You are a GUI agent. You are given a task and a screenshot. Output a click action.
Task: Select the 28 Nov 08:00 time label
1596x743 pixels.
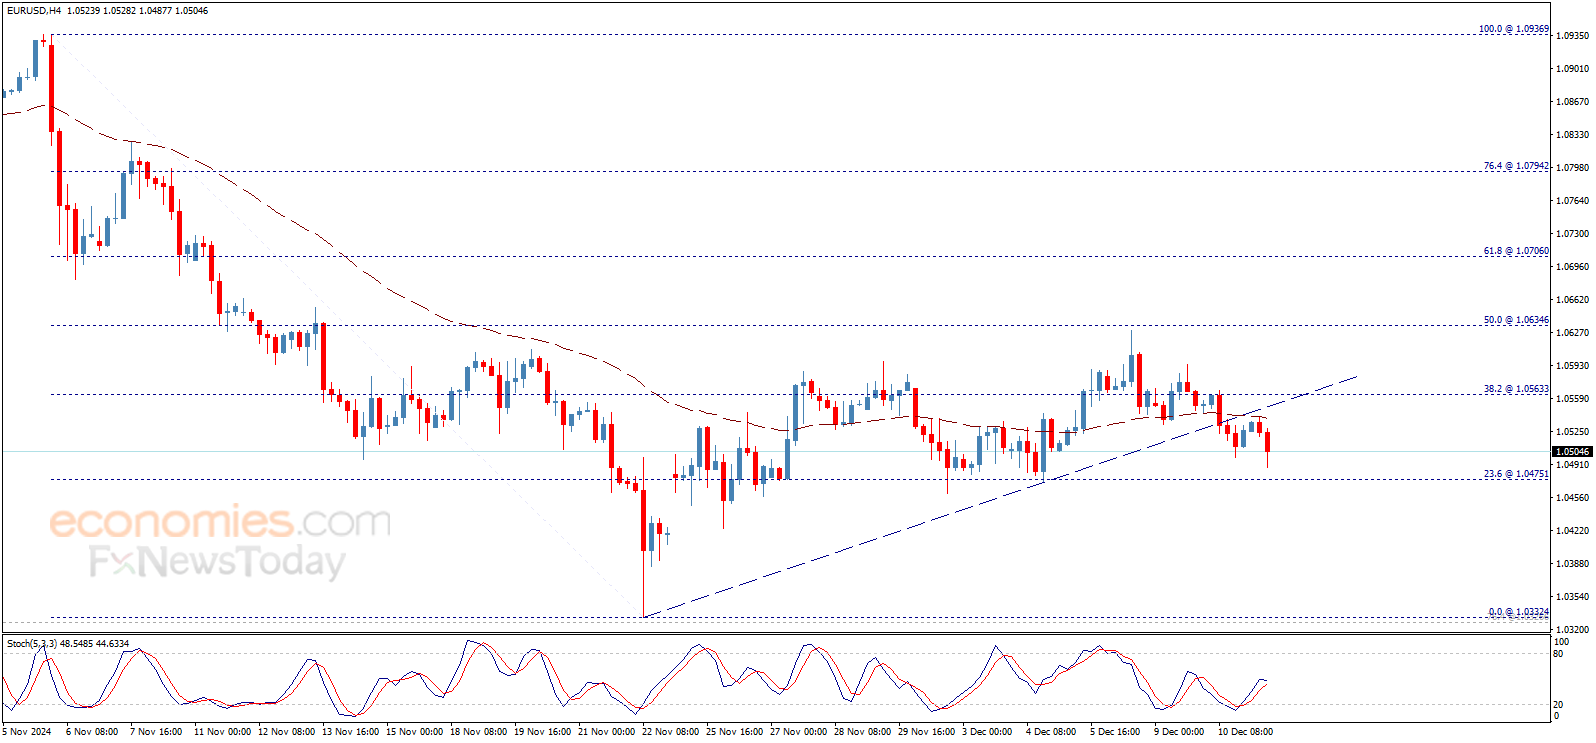[x=862, y=732]
